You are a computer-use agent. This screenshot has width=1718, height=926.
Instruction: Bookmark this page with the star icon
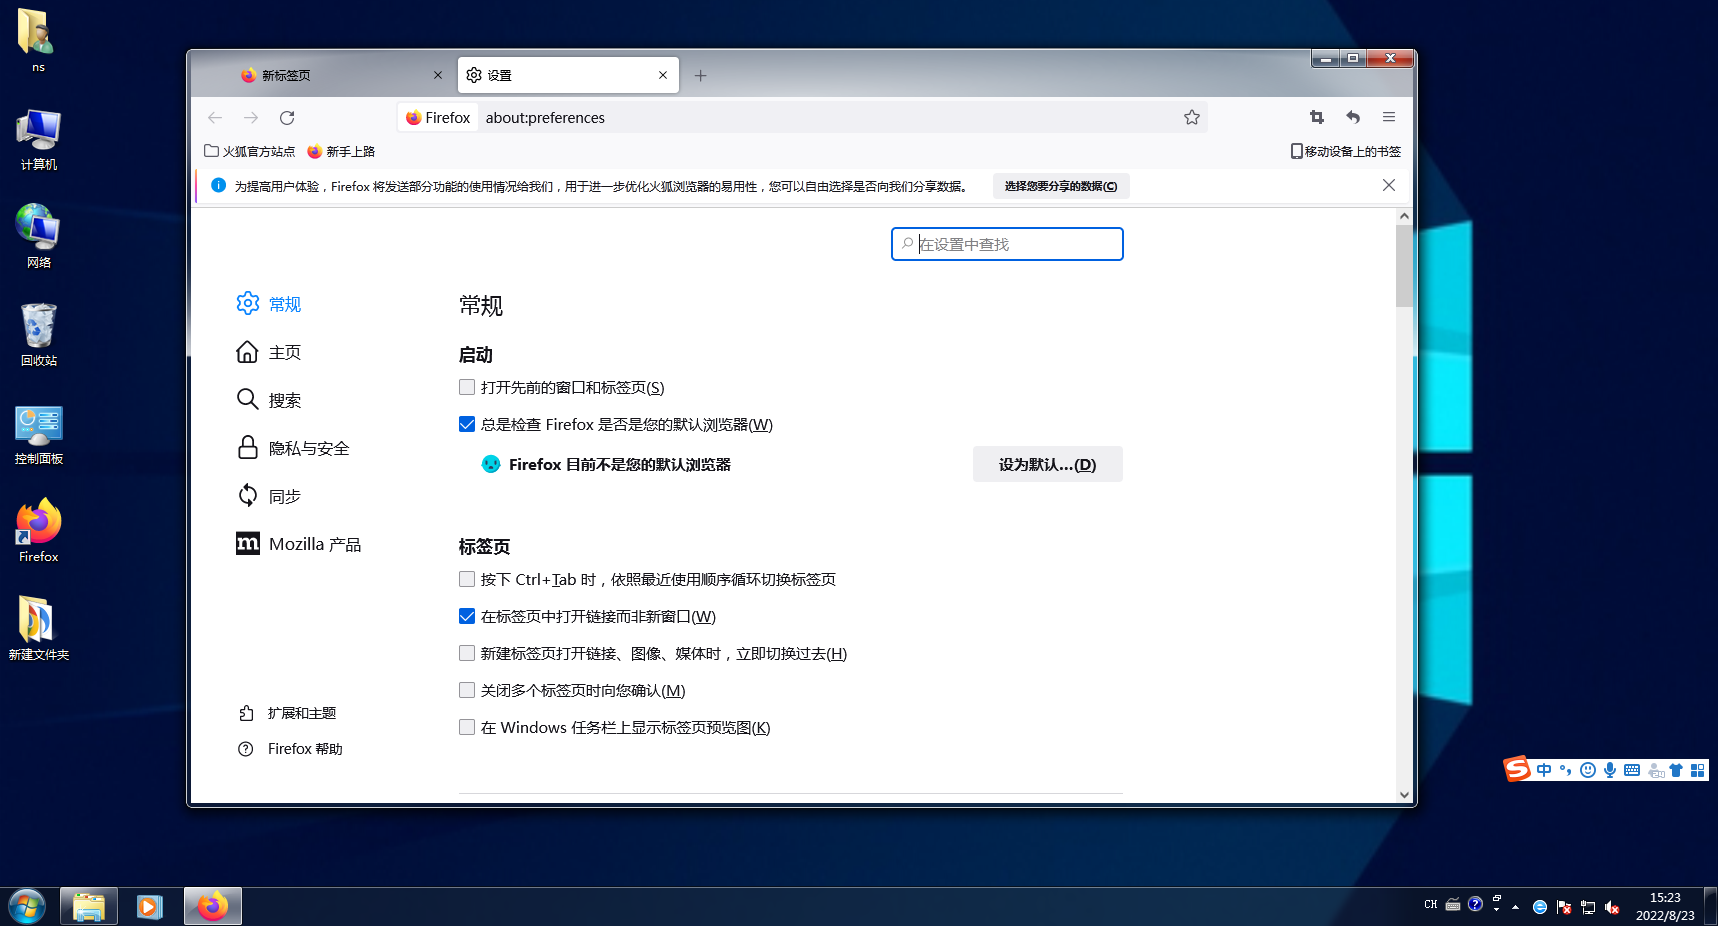pyautogui.click(x=1192, y=118)
